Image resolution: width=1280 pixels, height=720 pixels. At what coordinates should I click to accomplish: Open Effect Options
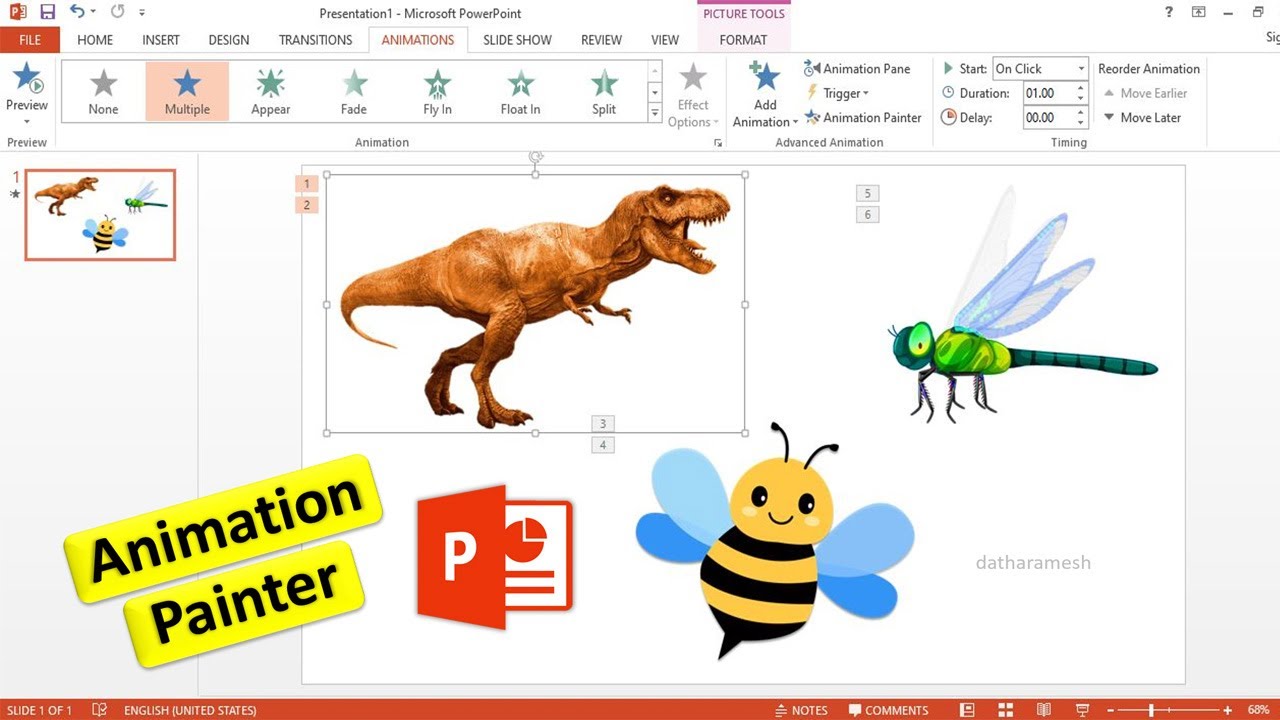[693, 95]
